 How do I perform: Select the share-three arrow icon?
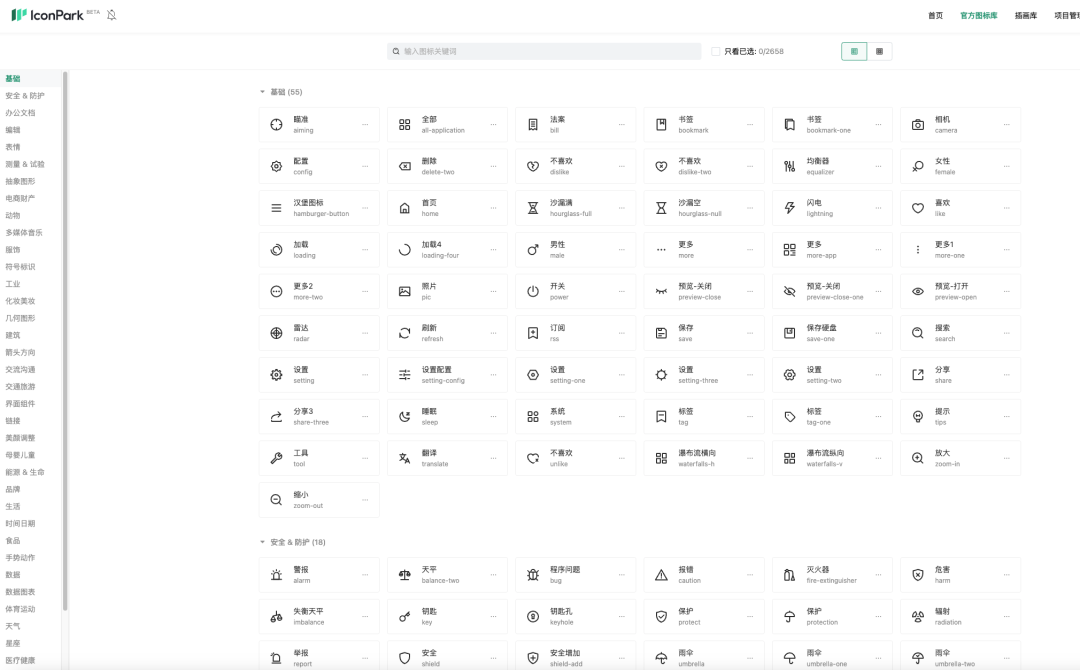point(276,417)
